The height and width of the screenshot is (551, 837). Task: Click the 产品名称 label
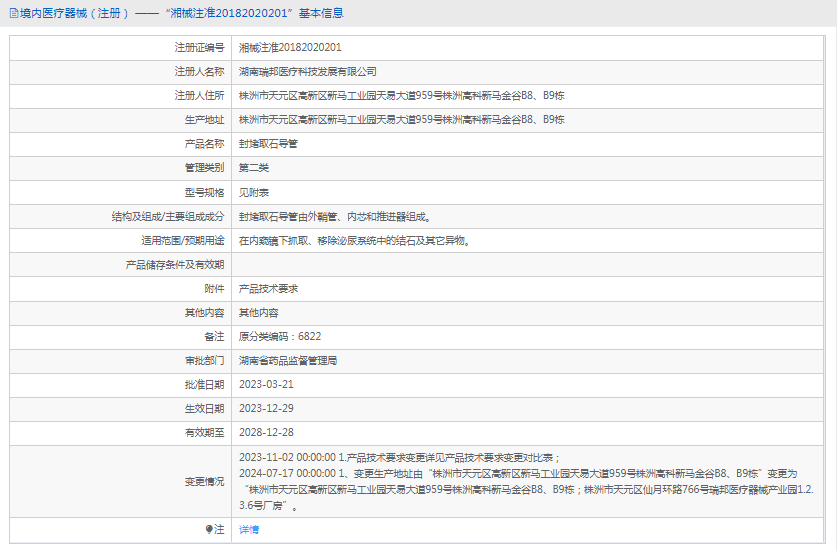204,144
